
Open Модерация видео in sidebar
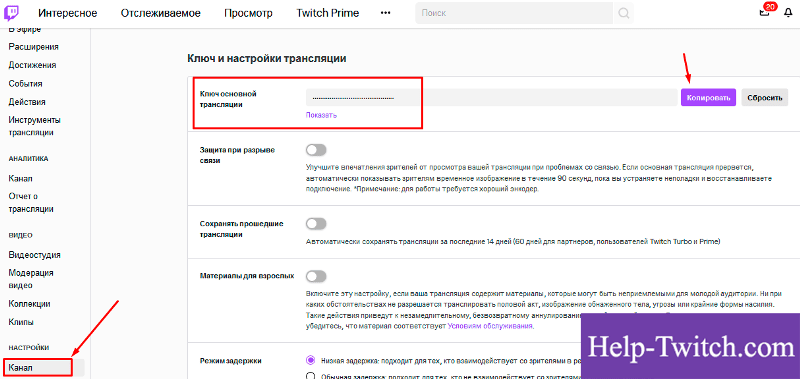(31, 279)
